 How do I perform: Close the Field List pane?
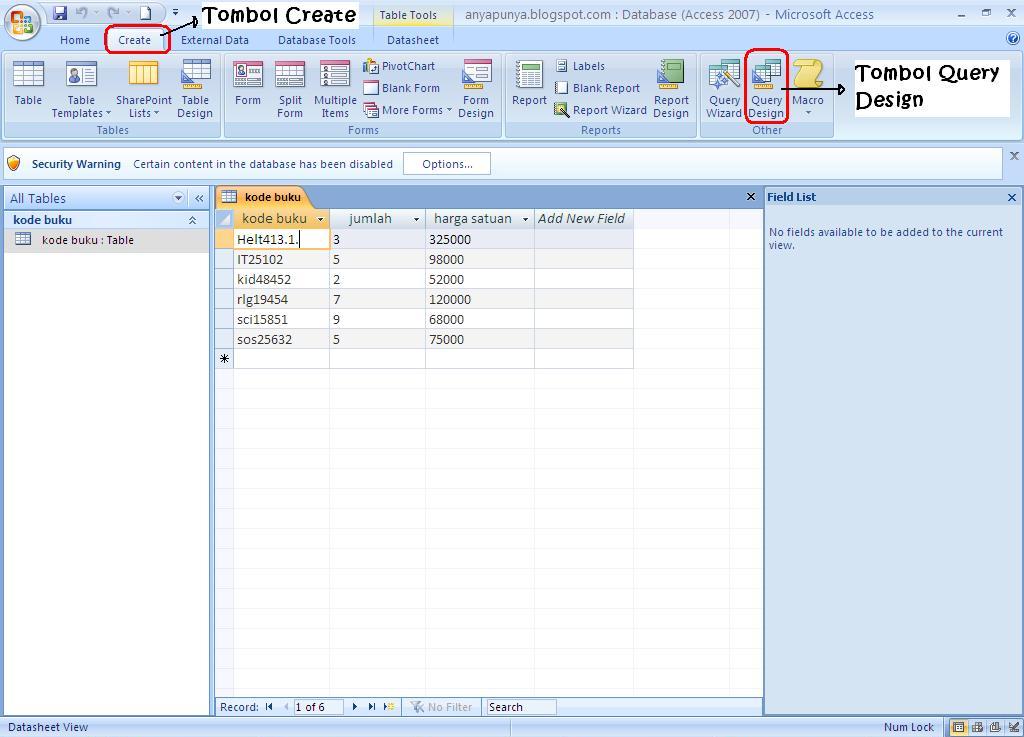pyautogui.click(x=1012, y=197)
